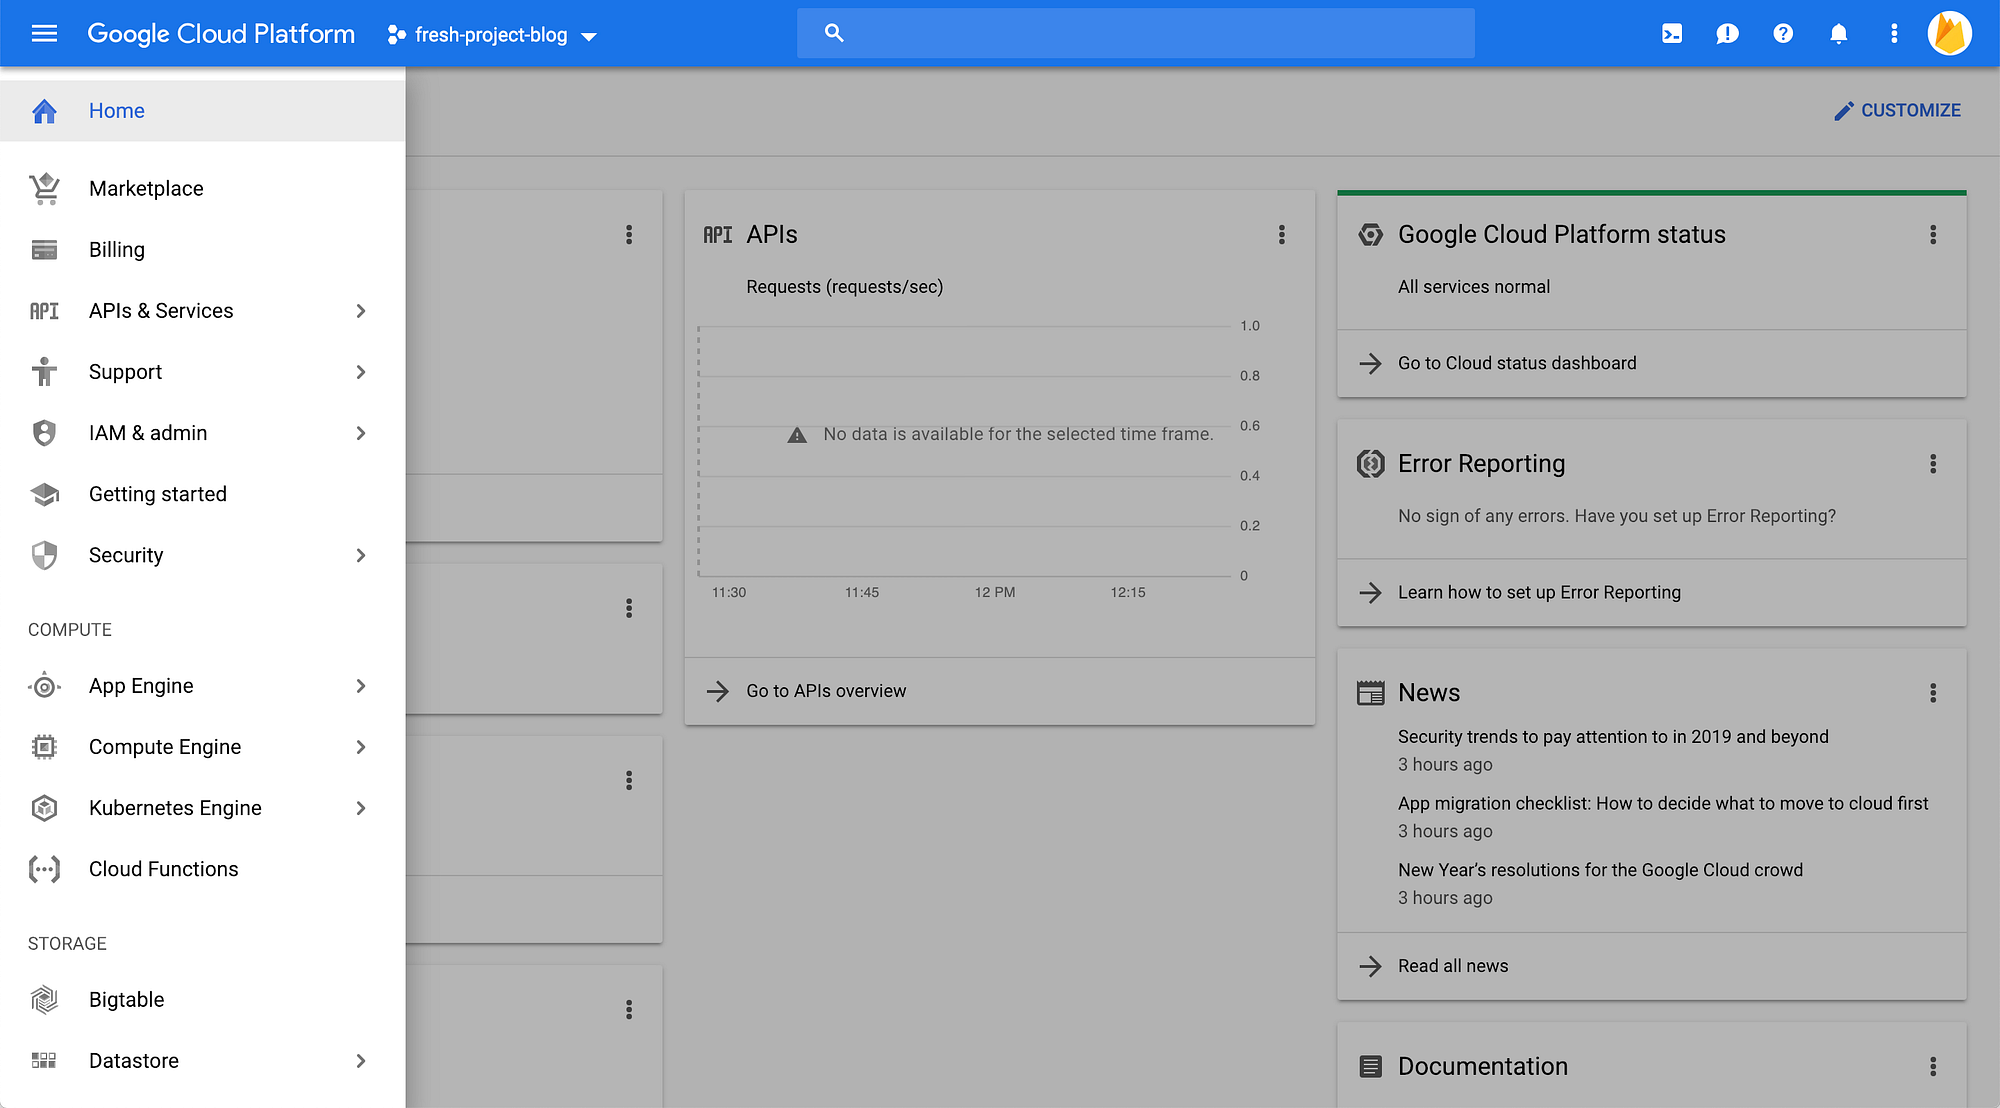Open Cloud Shell from the top bar
Viewport: 2000px width, 1108px height.
[x=1671, y=34]
